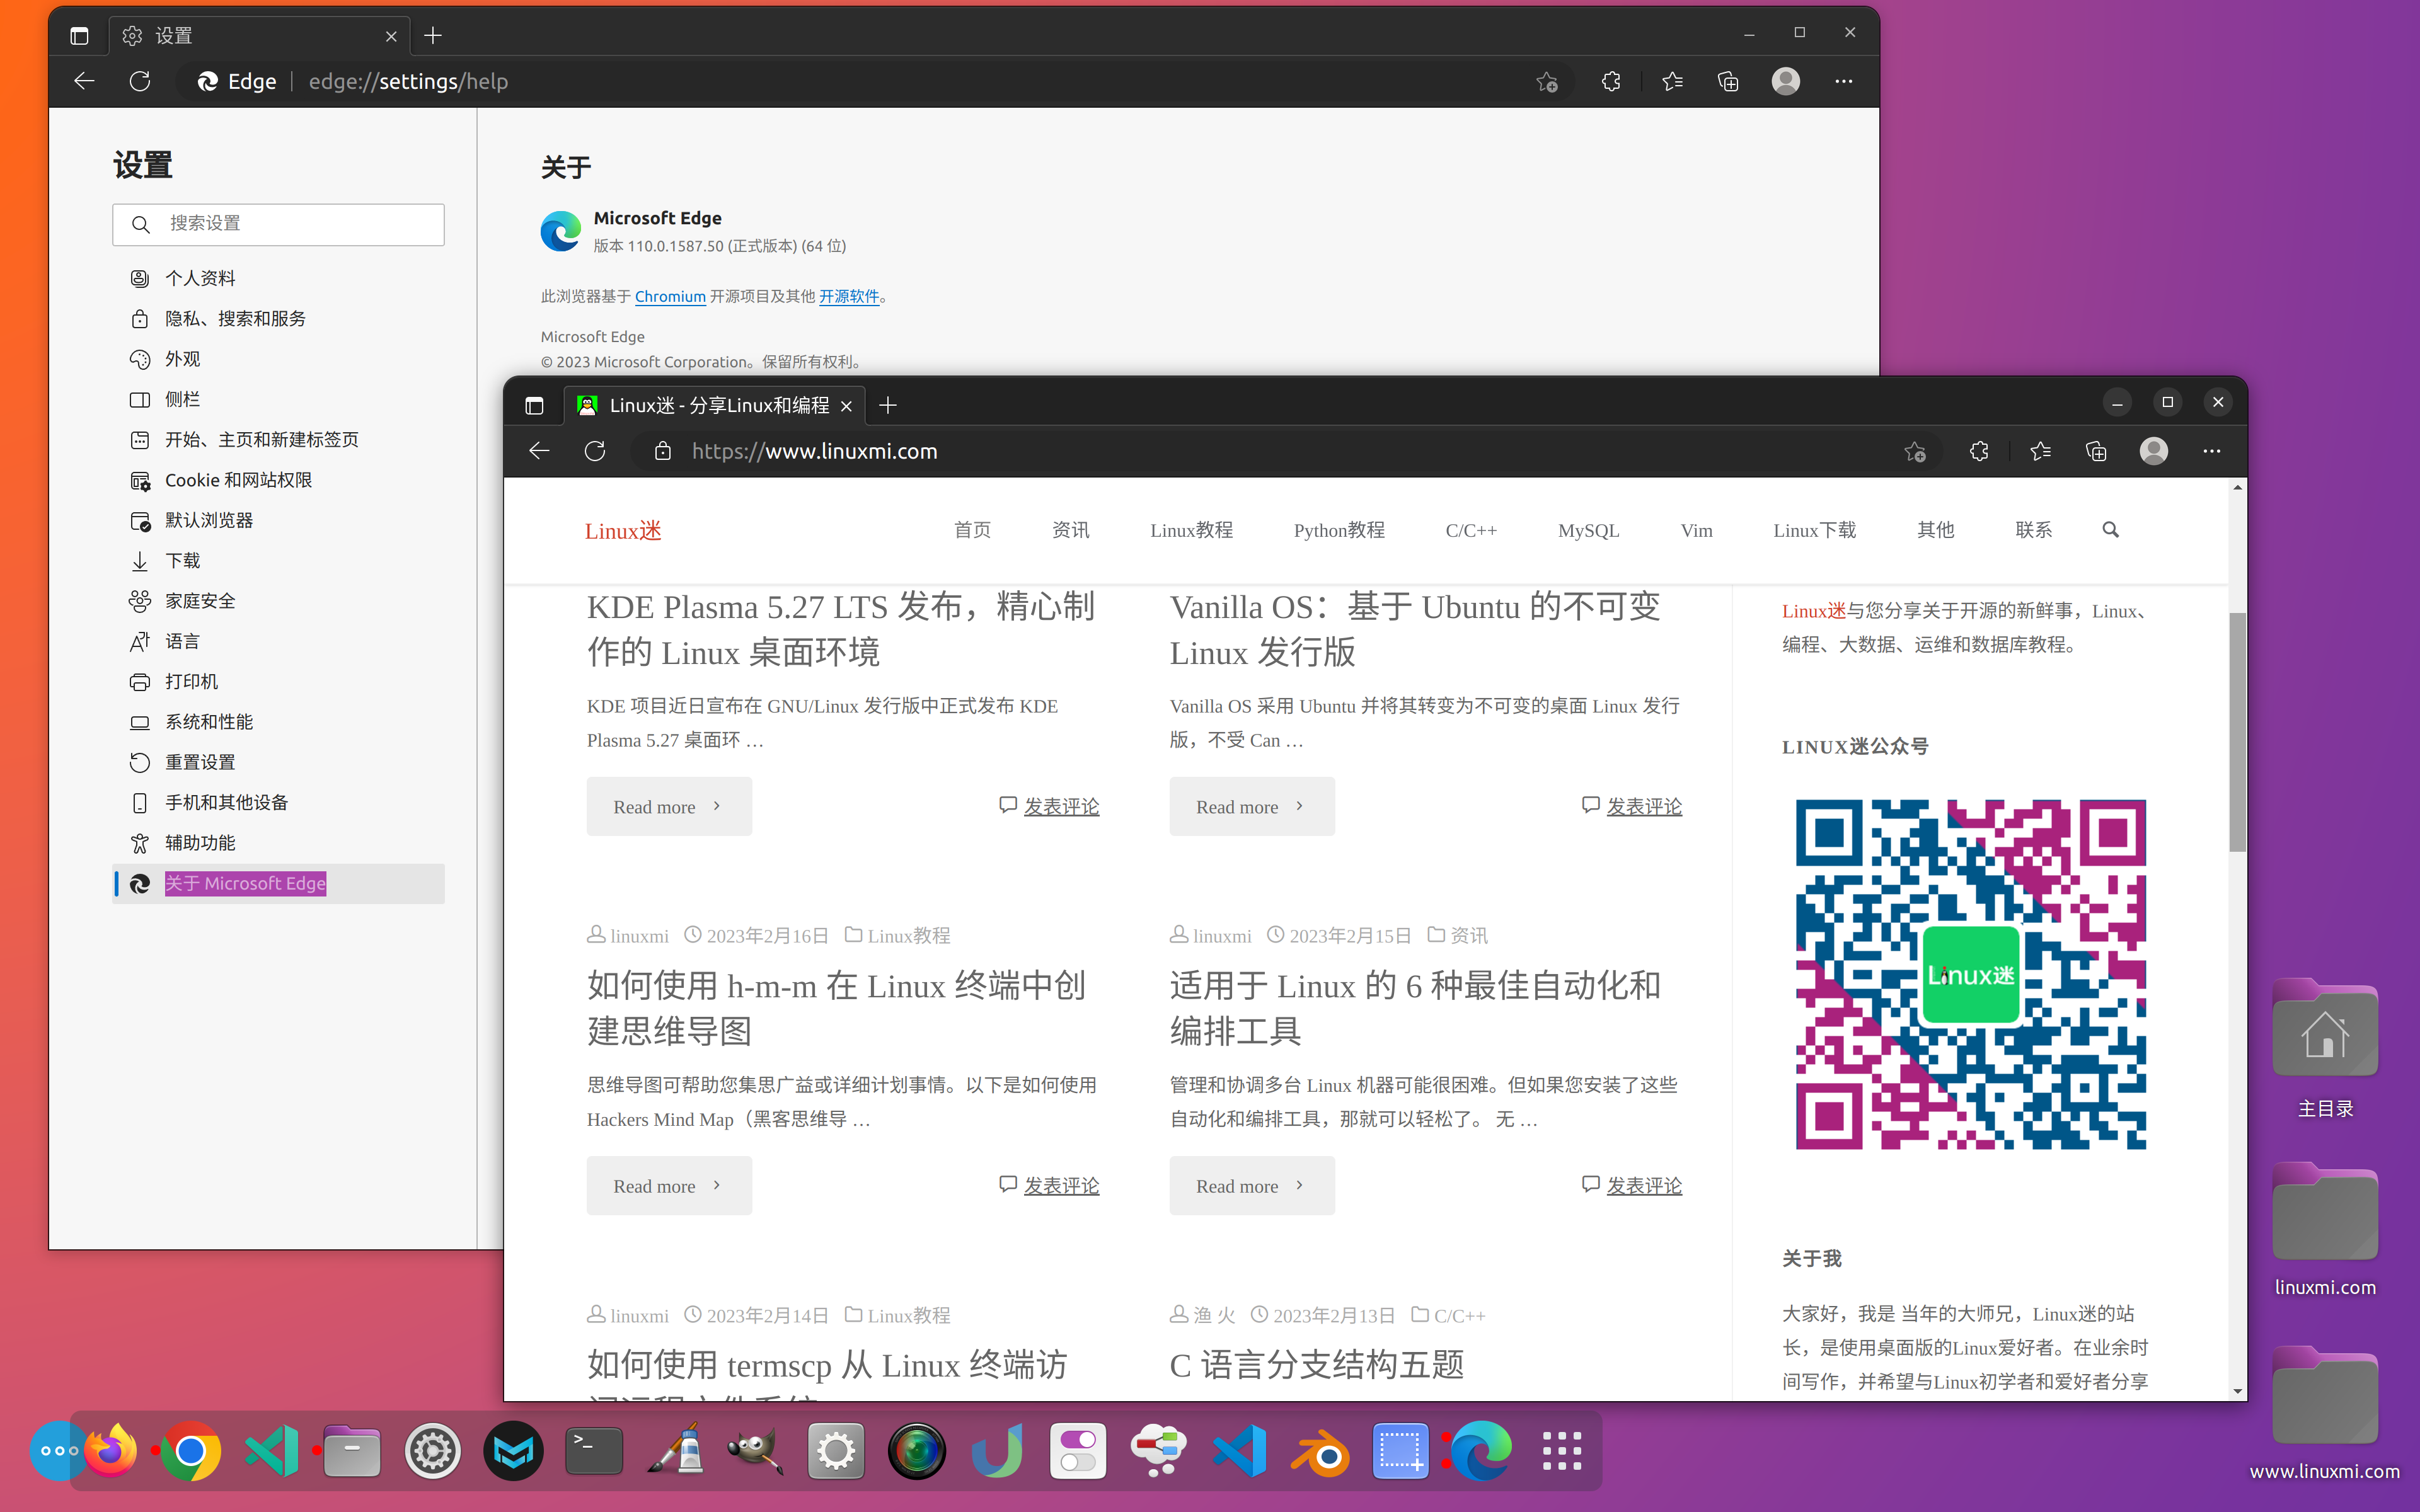
Task: Click profile avatar in Linux迷 window
Action: [x=2153, y=451]
